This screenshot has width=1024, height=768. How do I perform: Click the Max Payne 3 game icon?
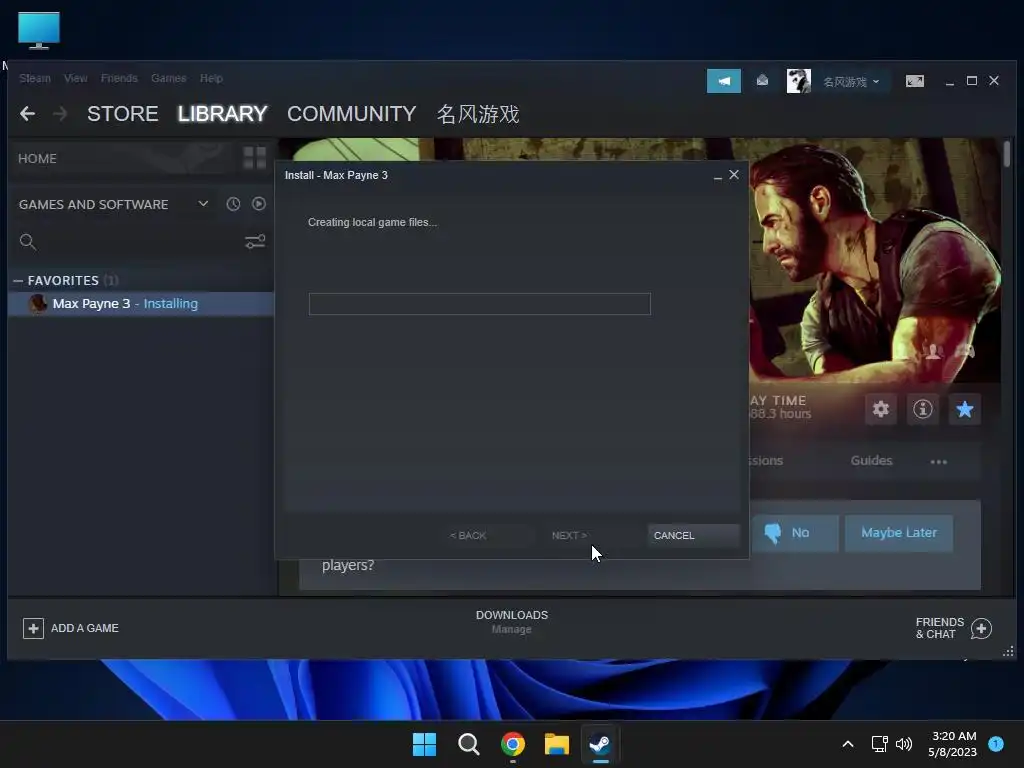pyautogui.click(x=38, y=304)
